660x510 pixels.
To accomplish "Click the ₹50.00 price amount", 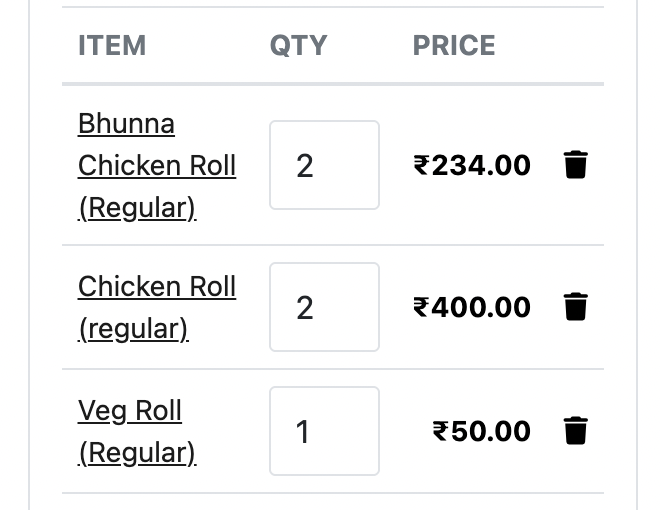I will tap(482, 431).
